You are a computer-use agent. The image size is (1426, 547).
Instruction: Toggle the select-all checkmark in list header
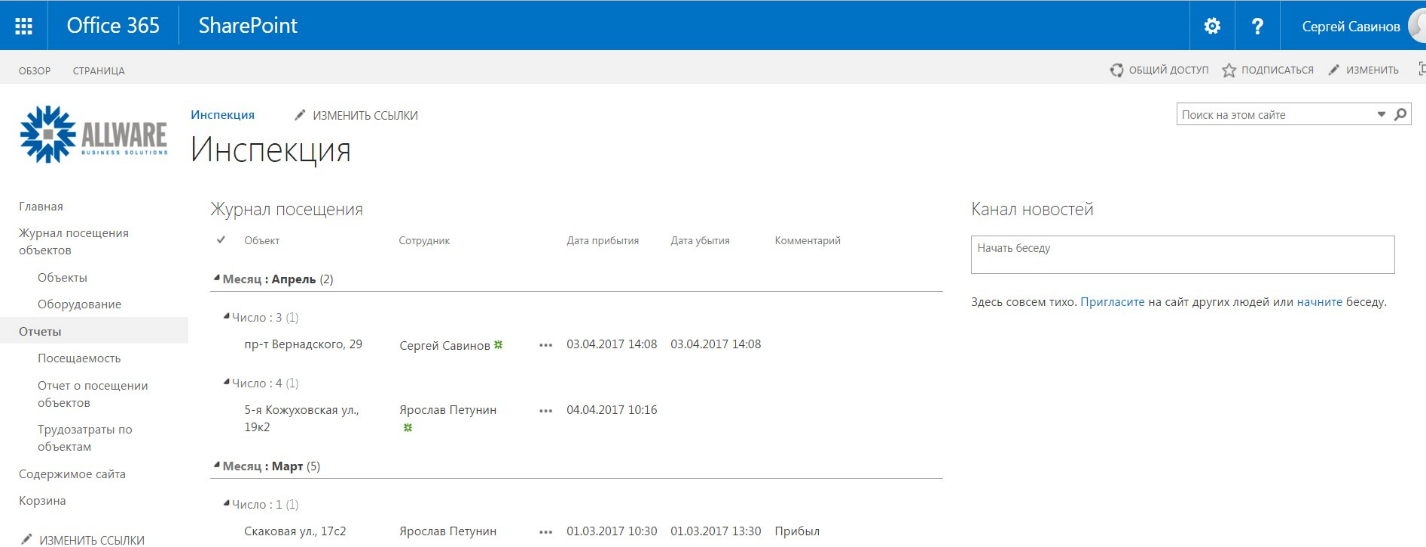[x=221, y=240]
